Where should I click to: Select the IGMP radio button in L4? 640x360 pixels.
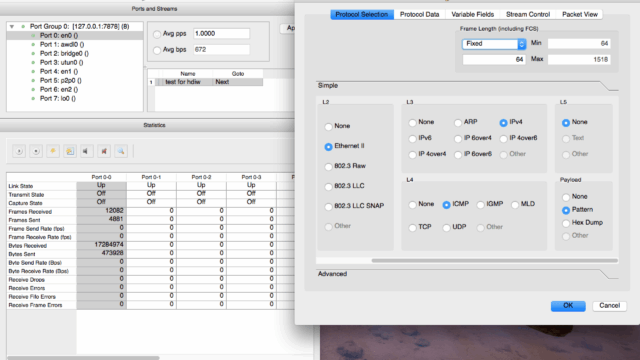coord(480,204)
